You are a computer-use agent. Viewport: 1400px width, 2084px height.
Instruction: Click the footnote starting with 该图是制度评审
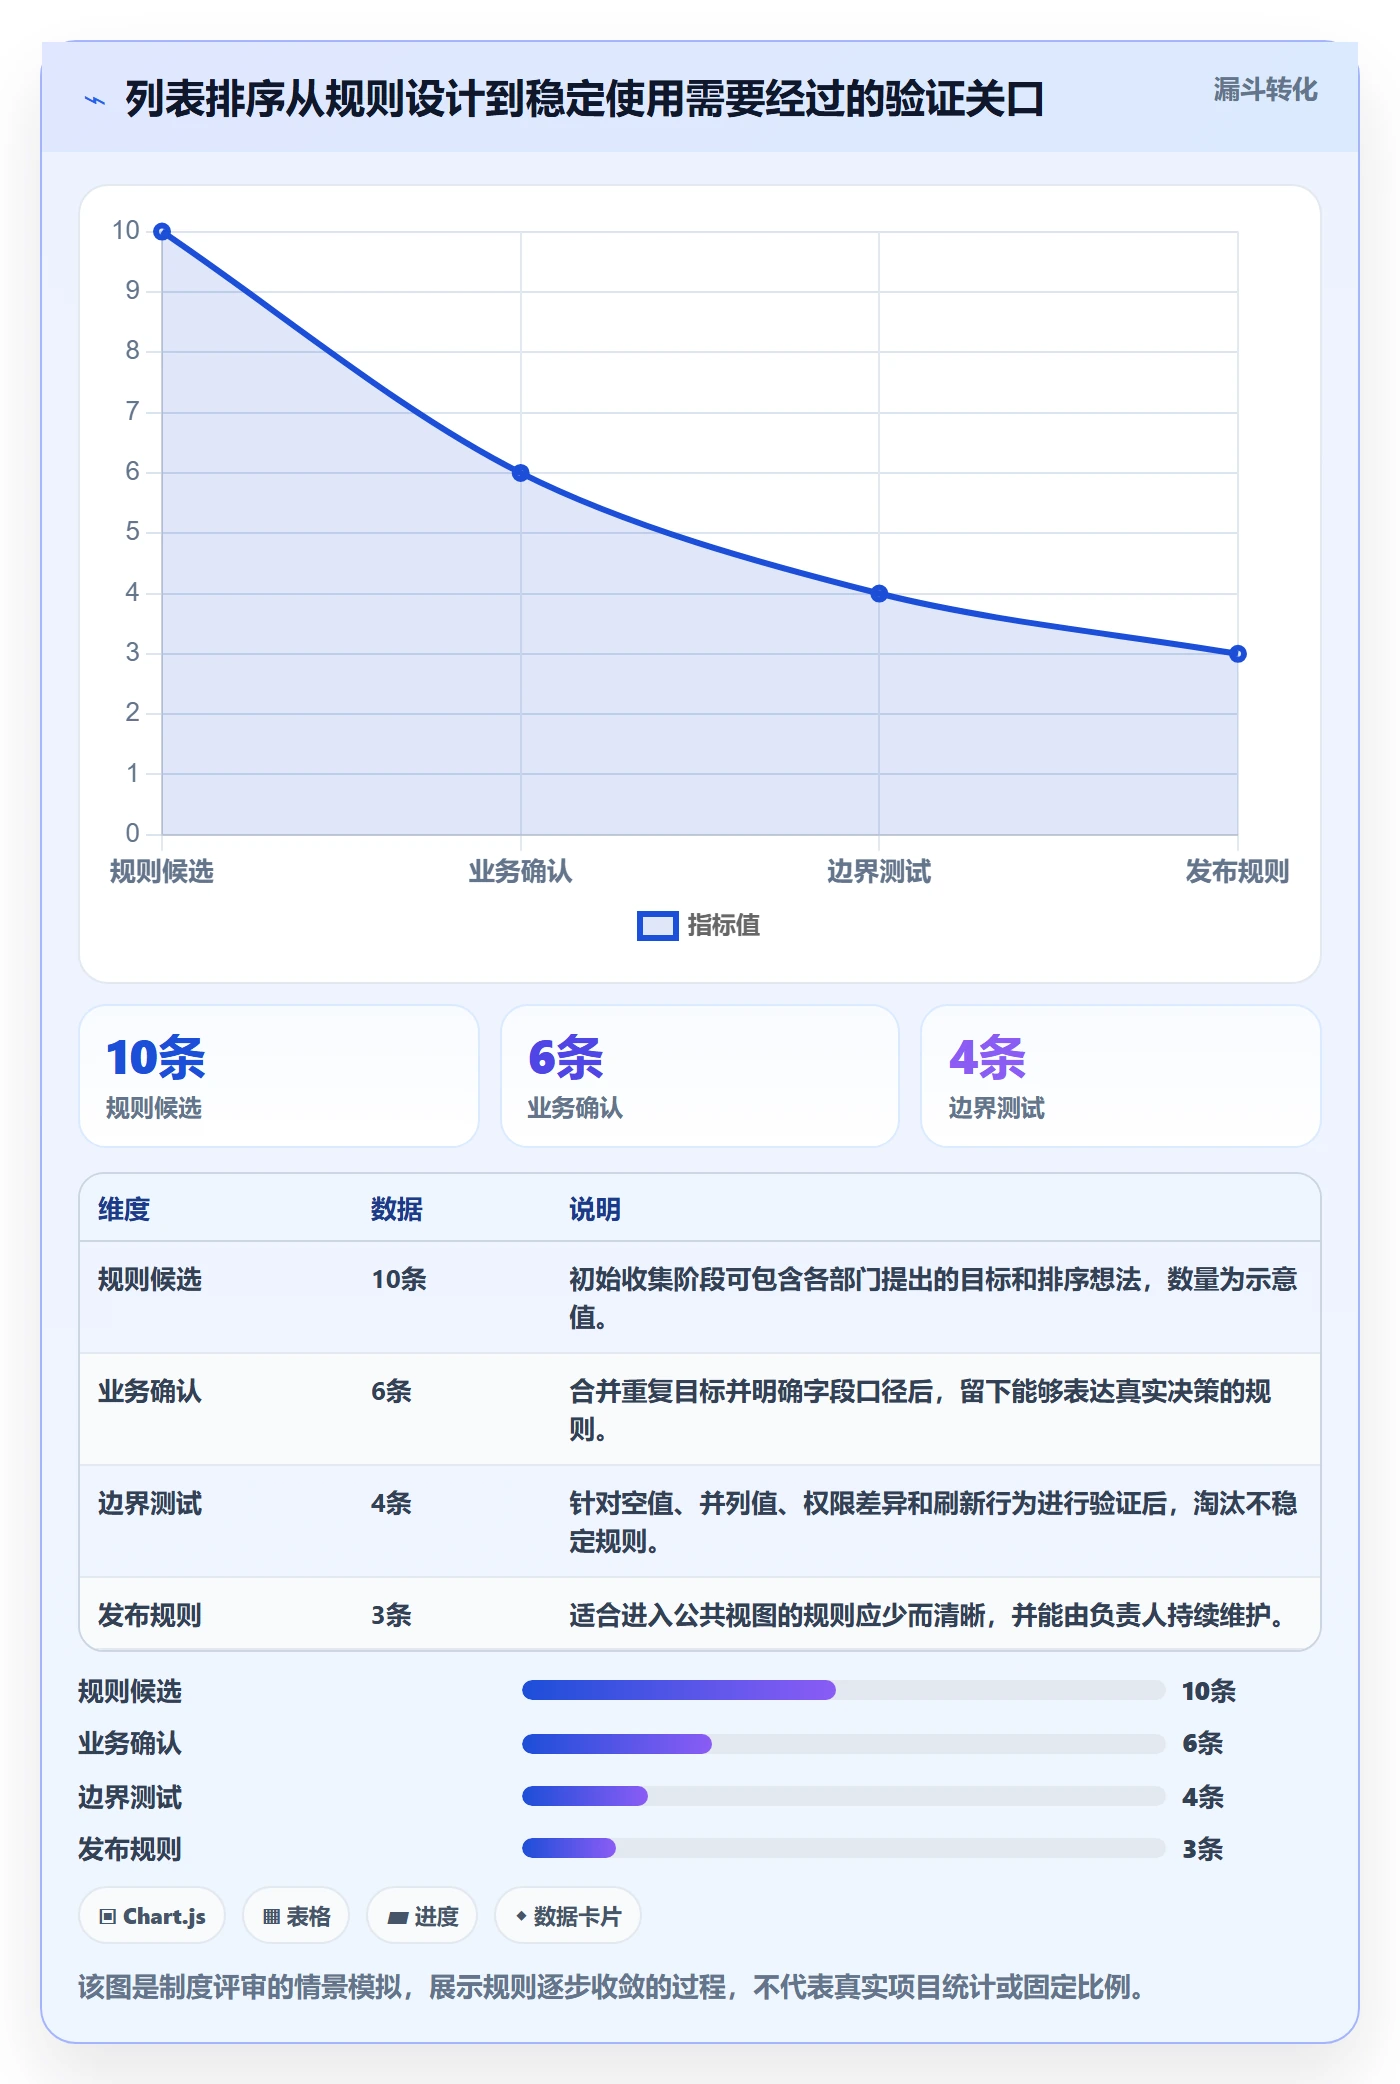click(611, 1988)
